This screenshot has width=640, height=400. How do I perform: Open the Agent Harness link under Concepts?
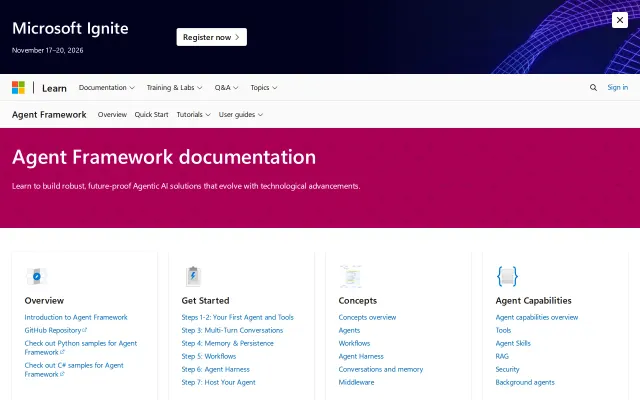(x=361, y=356)
